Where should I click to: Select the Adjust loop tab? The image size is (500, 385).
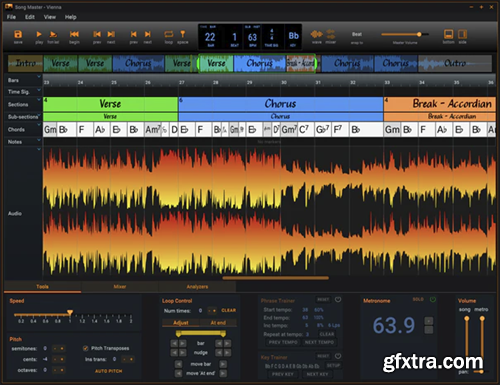tap(181, 323)
